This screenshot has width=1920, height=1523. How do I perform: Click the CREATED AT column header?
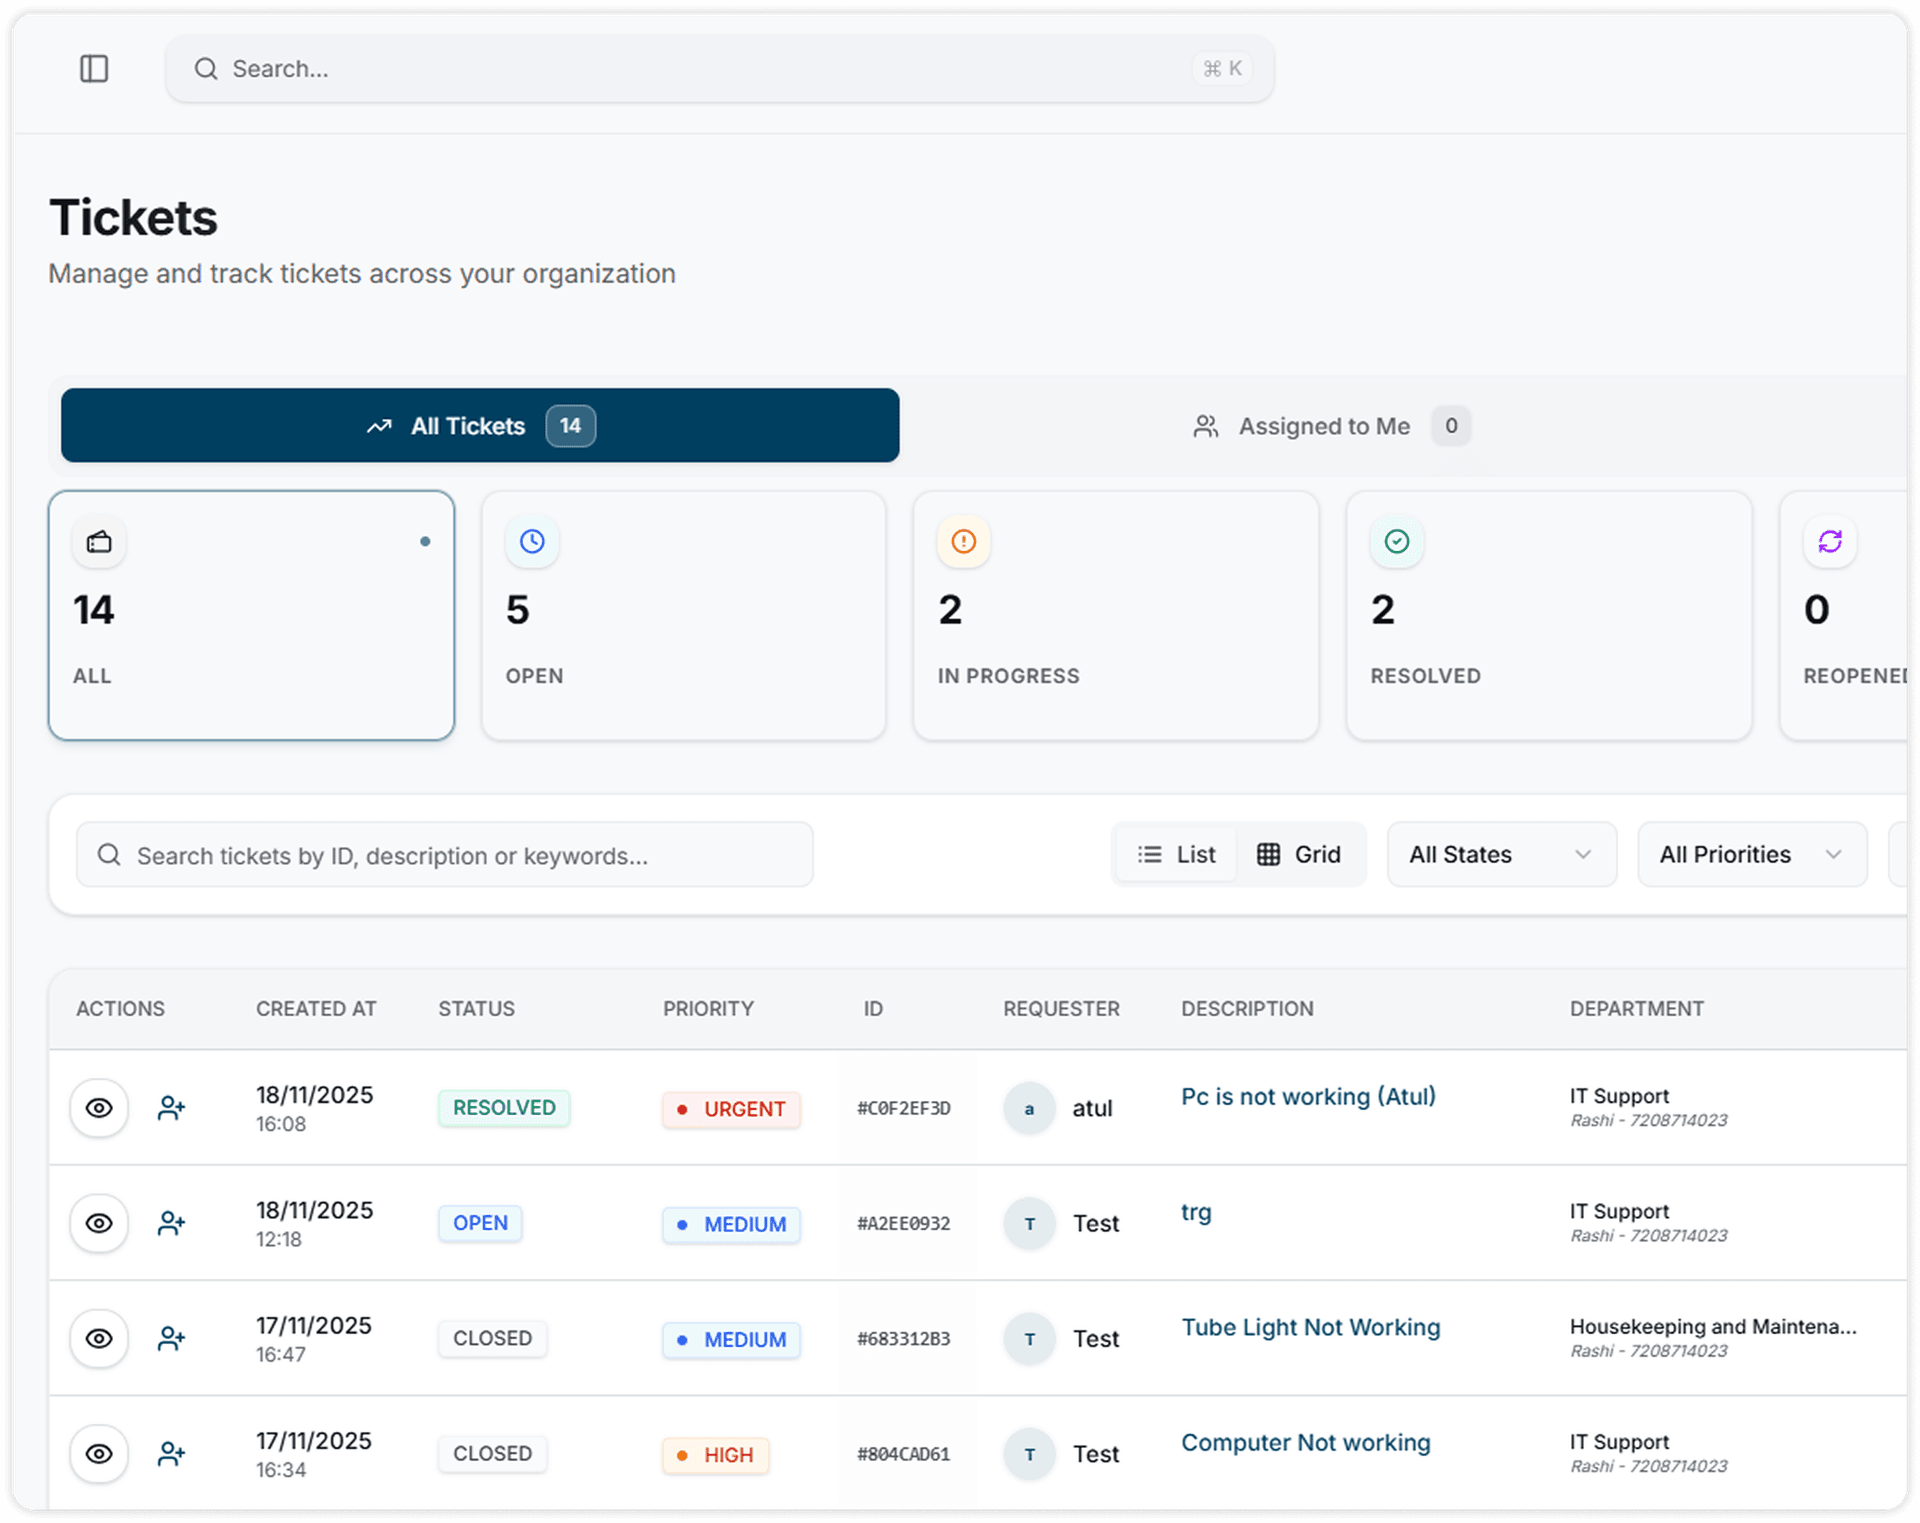click(x=316, y=1009)
